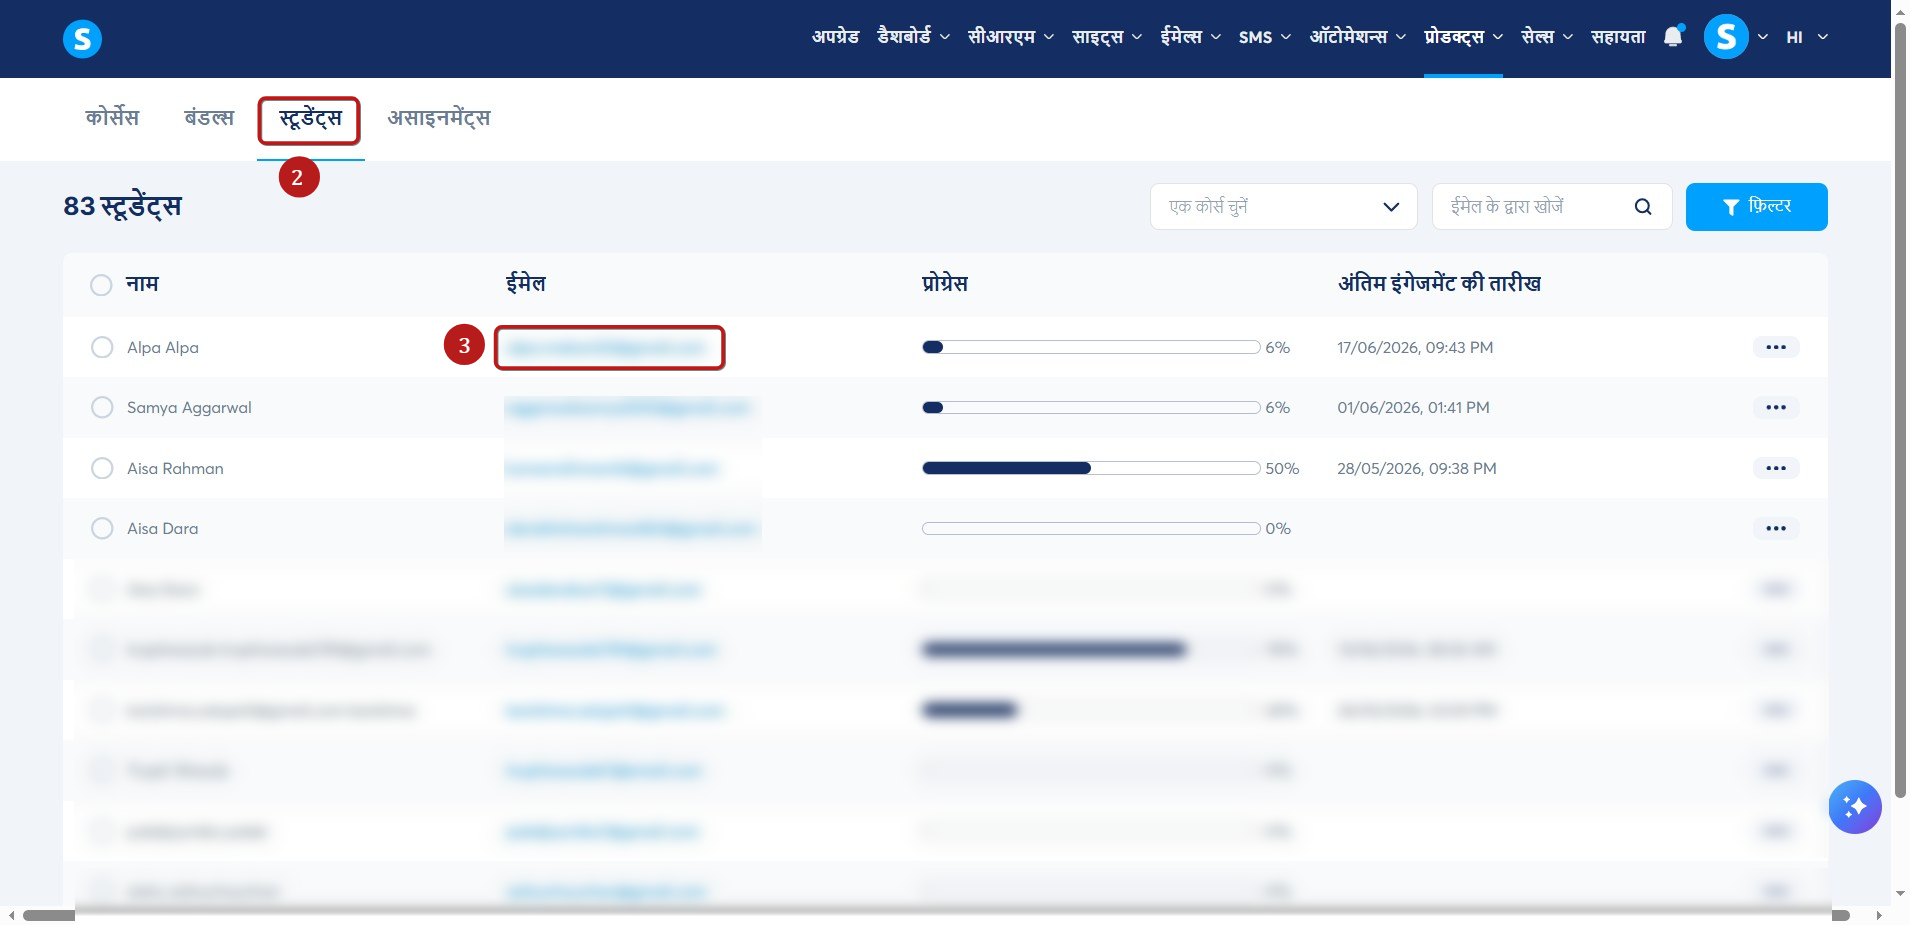Open actions menu for Alpa Alpa
Viewport: 1910px width, 925px height.
[x=1776, y=347]
